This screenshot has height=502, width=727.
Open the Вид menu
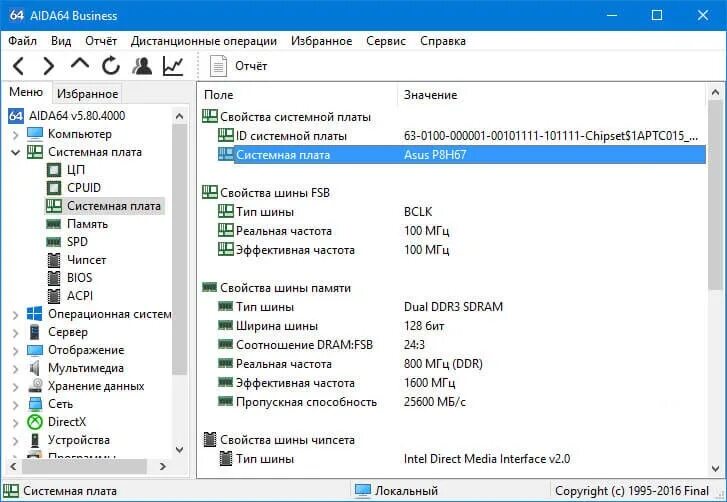coord(61,41)
